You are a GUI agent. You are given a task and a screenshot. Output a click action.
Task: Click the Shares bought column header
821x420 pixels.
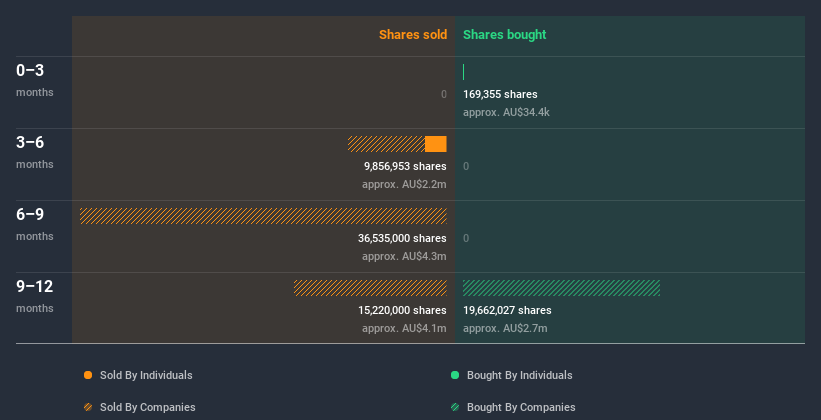504,35
